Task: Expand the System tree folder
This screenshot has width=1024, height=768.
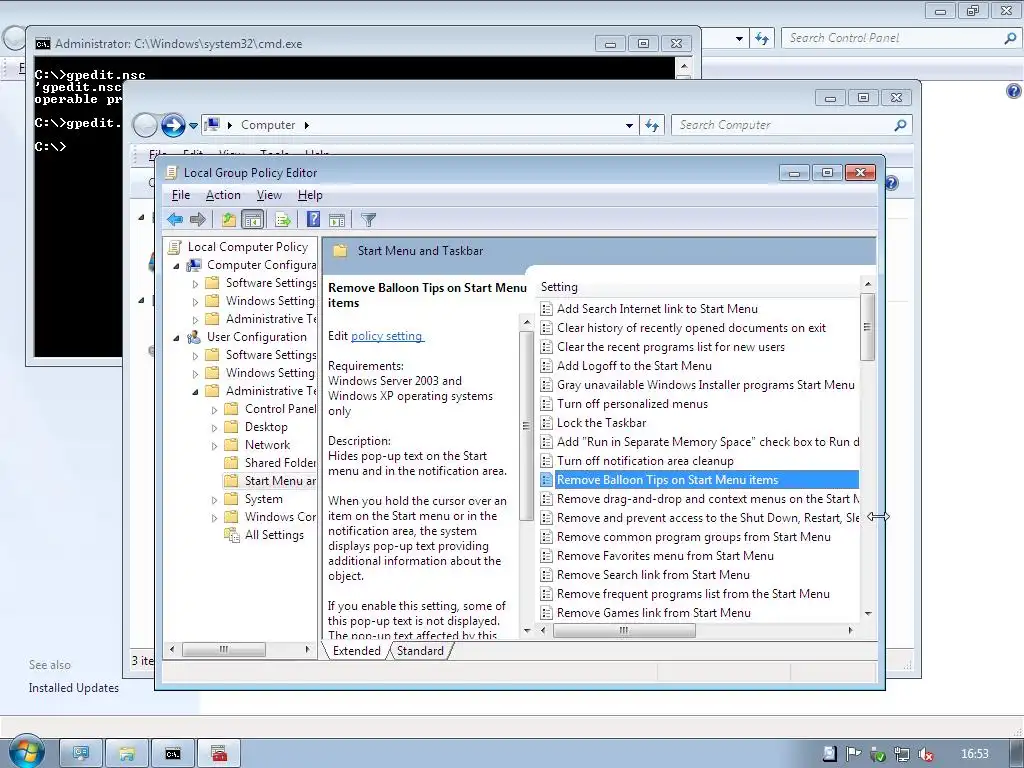Action: 214,500
